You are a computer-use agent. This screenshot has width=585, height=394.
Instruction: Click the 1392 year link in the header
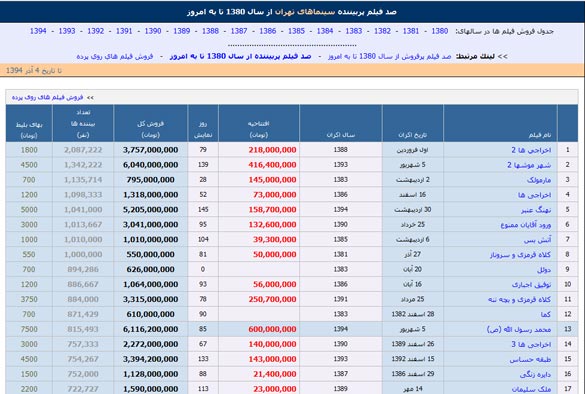[96, 31]
